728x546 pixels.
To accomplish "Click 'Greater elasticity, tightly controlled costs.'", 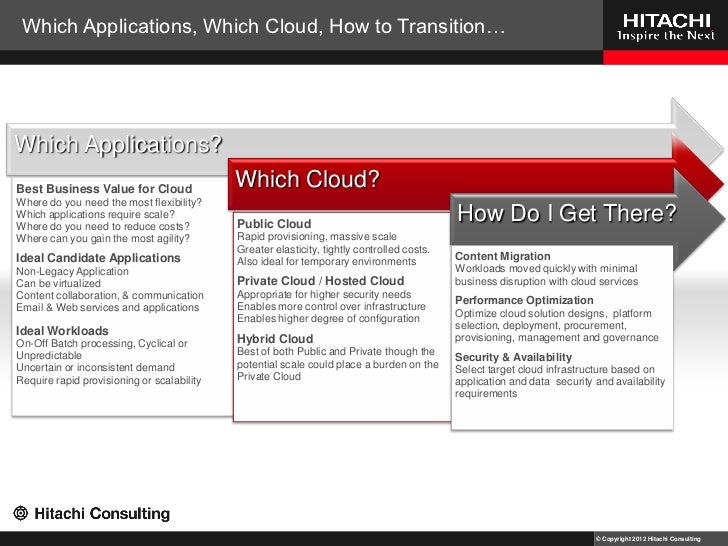I will coord(333,249).
